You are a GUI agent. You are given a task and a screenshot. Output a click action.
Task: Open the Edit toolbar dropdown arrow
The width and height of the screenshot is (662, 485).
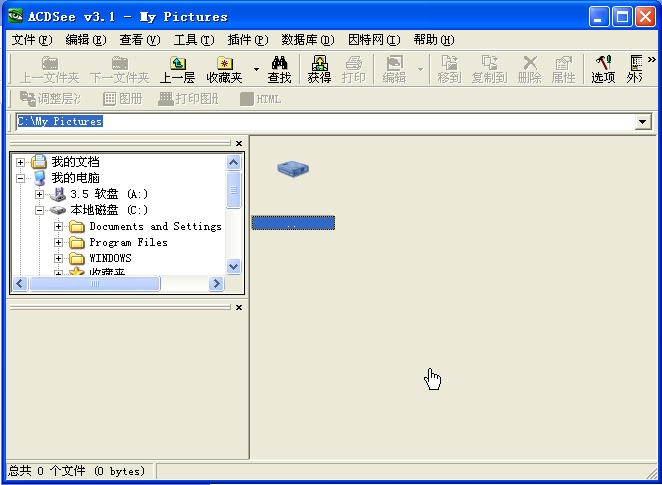click(x=421, y=69)
